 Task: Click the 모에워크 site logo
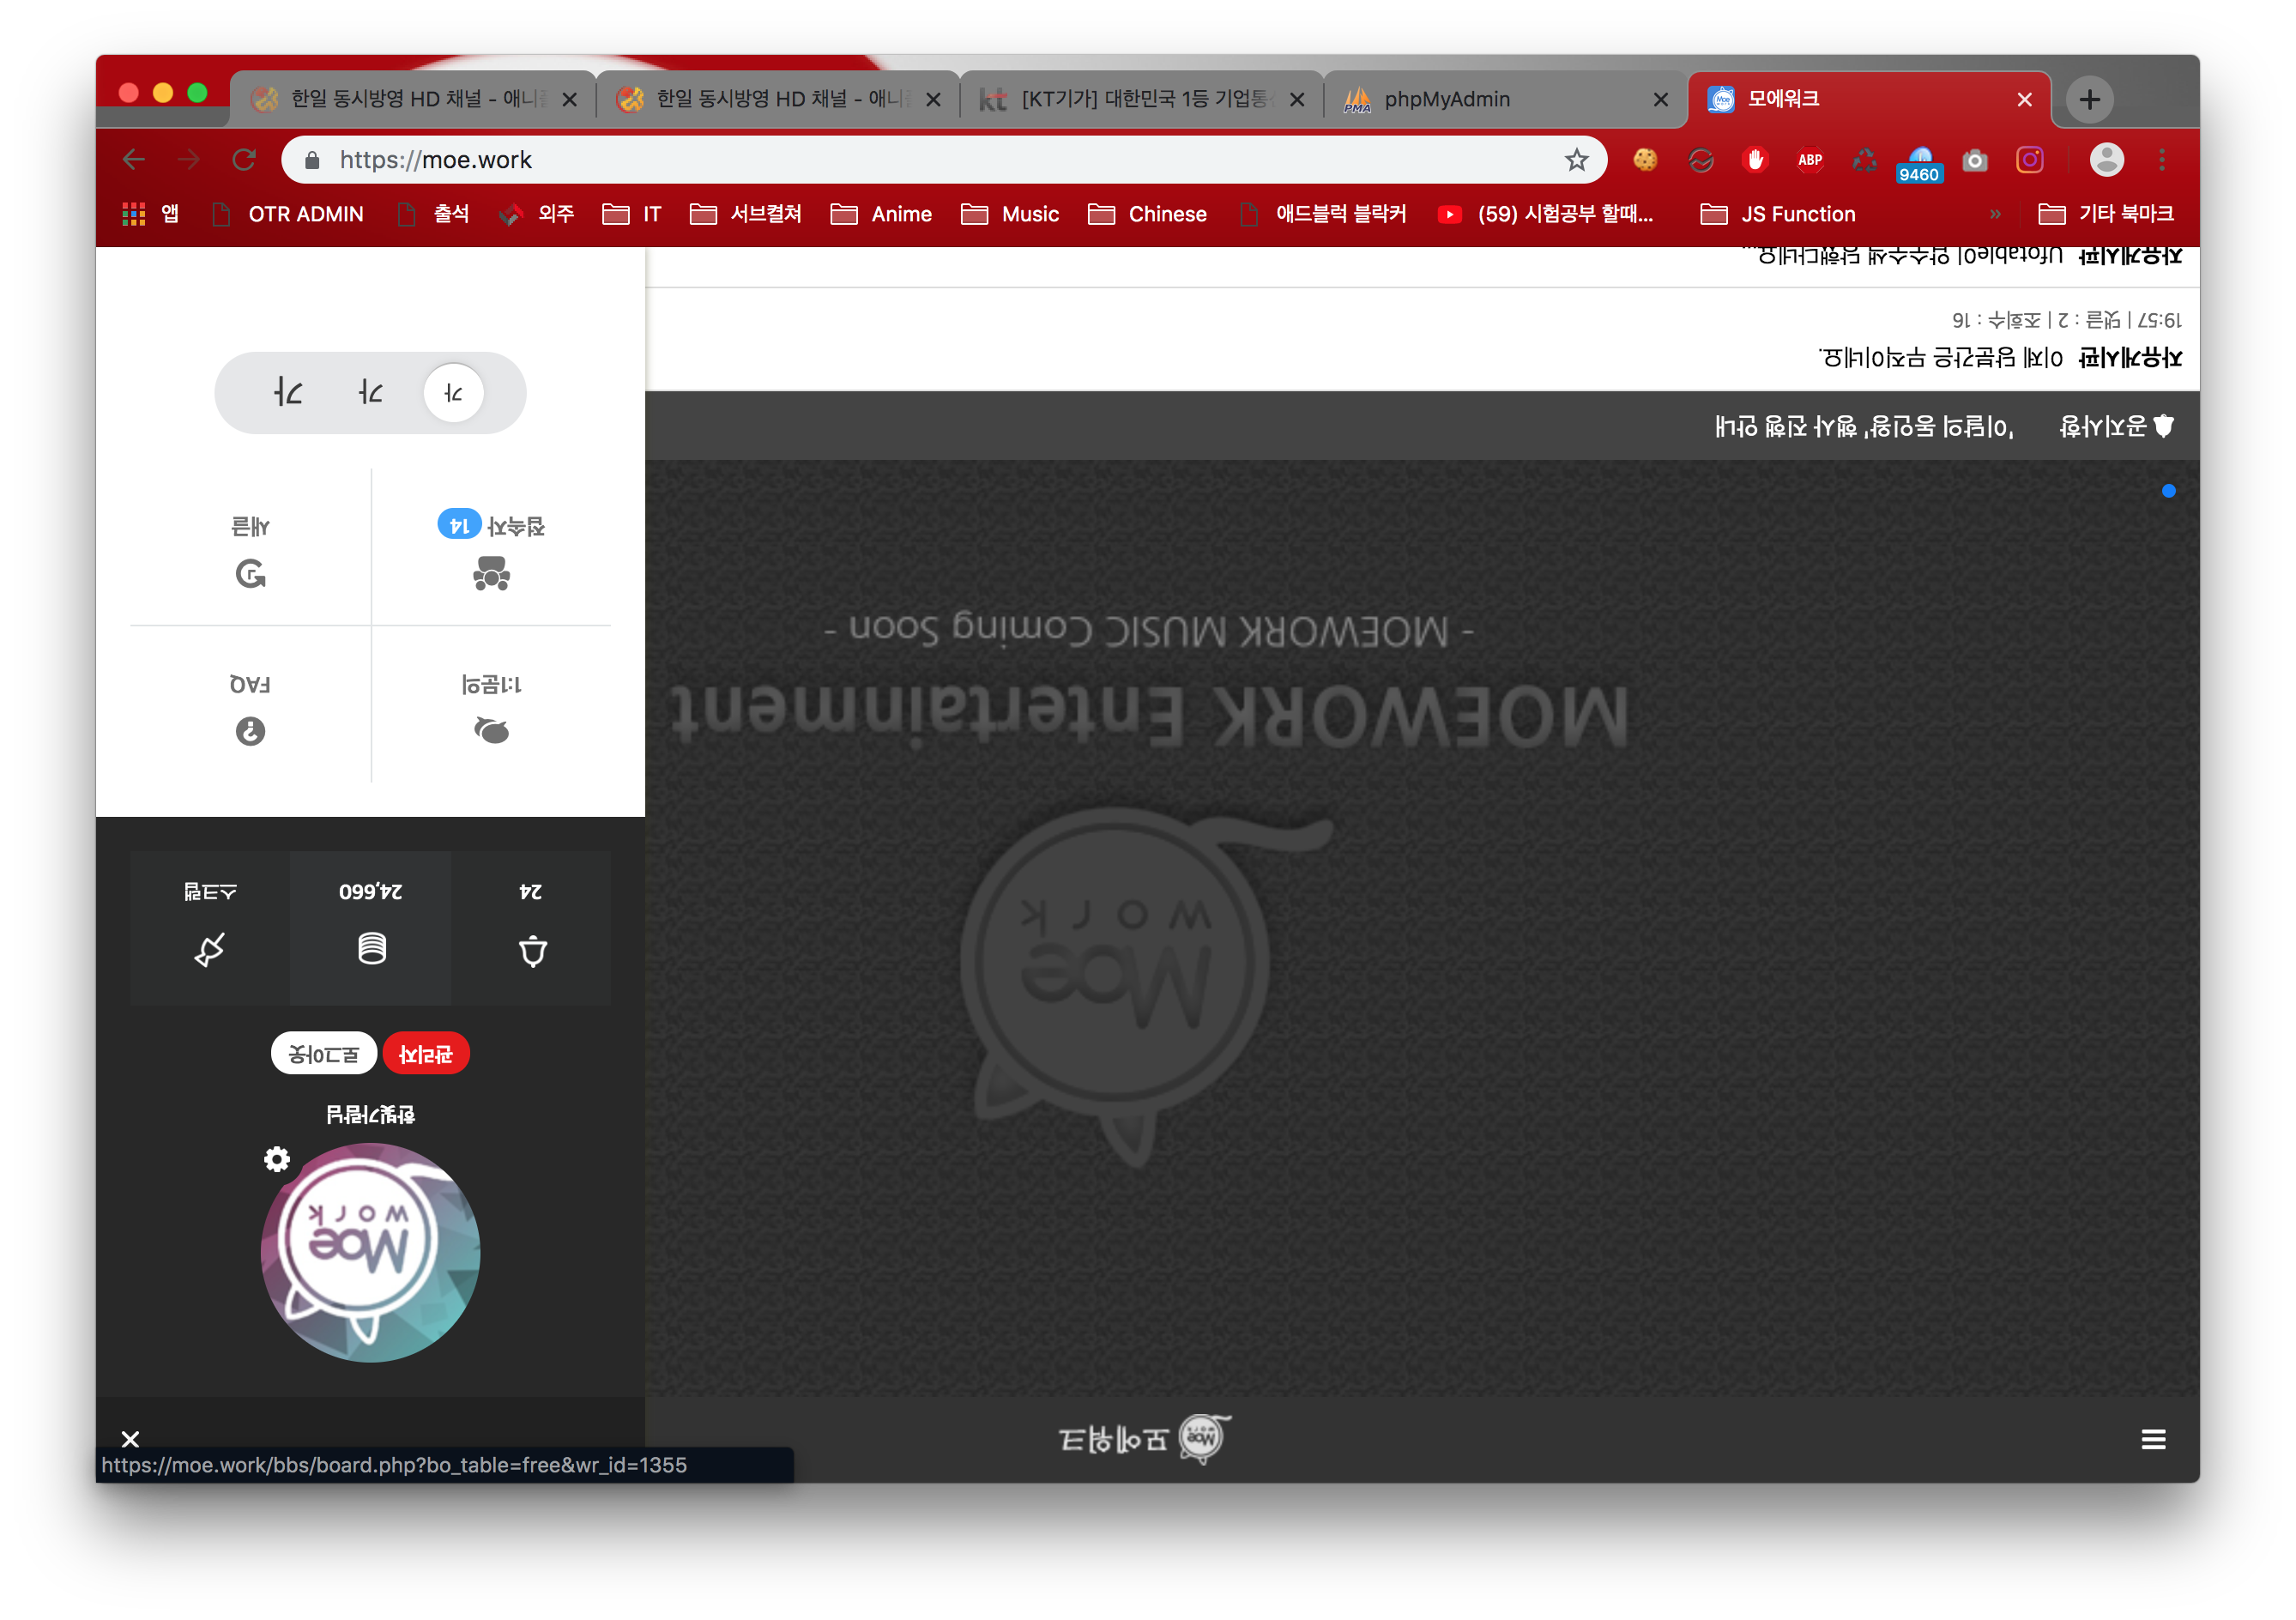(x=1145, y=1439)
